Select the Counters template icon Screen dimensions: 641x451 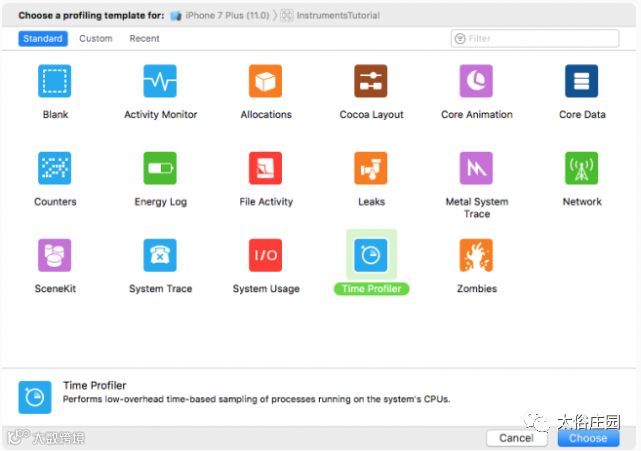[x=54, y=168]
